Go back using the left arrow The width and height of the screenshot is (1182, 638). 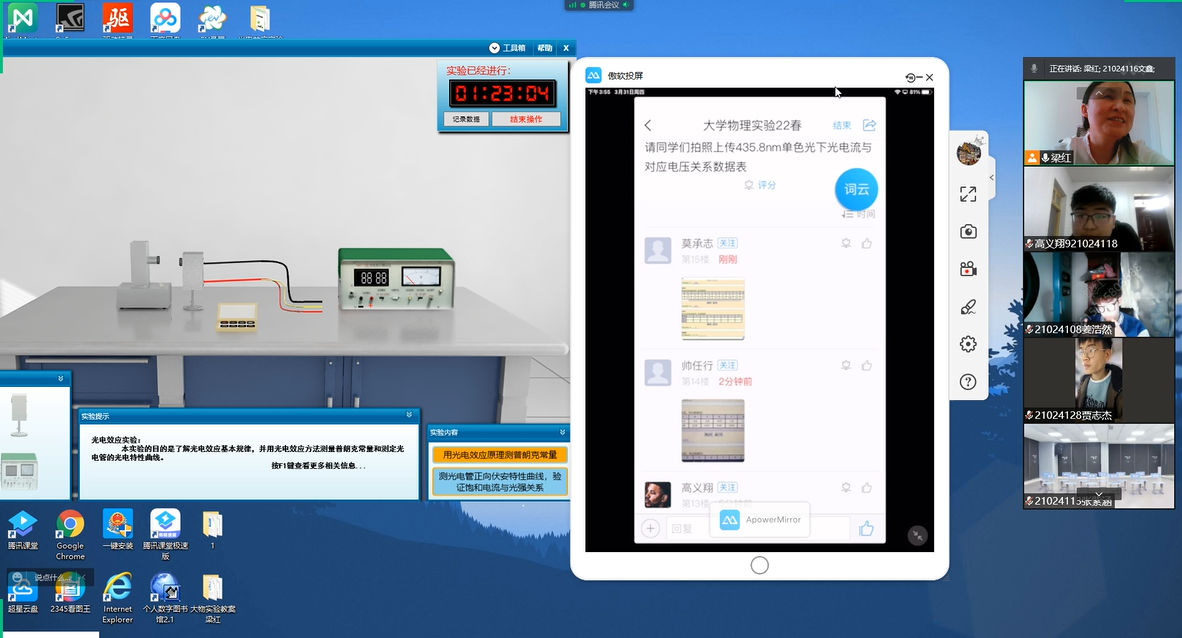click(648, 126)
